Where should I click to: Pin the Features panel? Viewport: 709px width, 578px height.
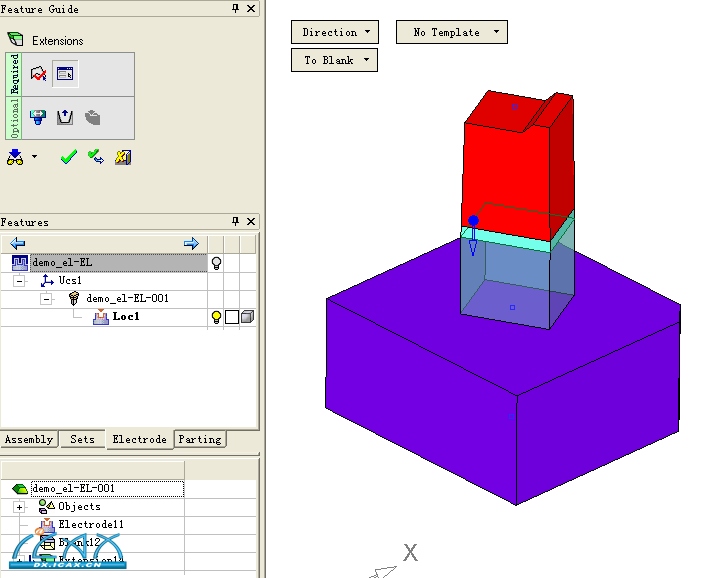pyautogui.click(x=235, y=221)
